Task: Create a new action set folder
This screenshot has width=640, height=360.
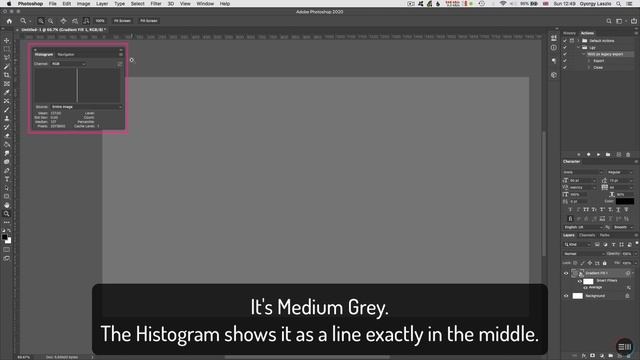Action: click(608, 155)
